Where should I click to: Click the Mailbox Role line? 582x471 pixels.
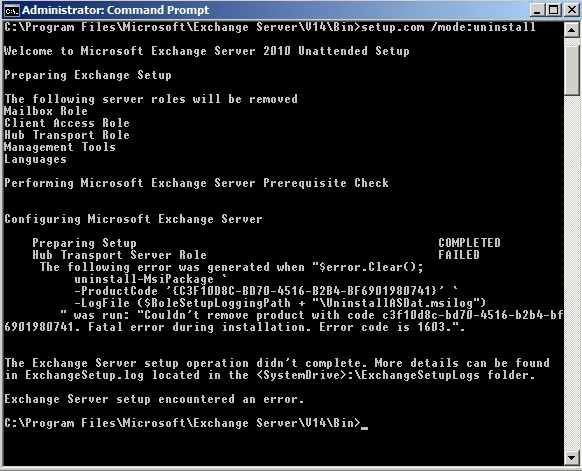point(46,111)
